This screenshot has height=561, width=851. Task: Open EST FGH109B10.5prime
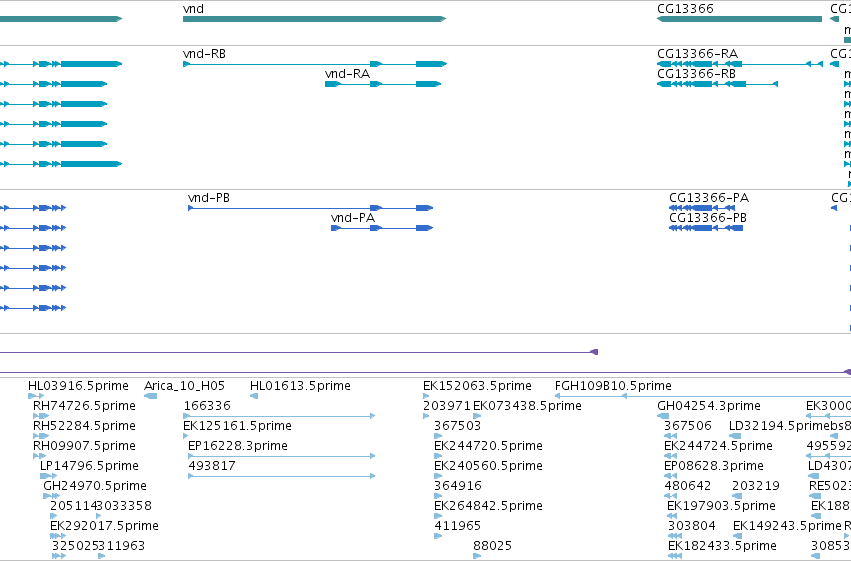coord(613,386)
